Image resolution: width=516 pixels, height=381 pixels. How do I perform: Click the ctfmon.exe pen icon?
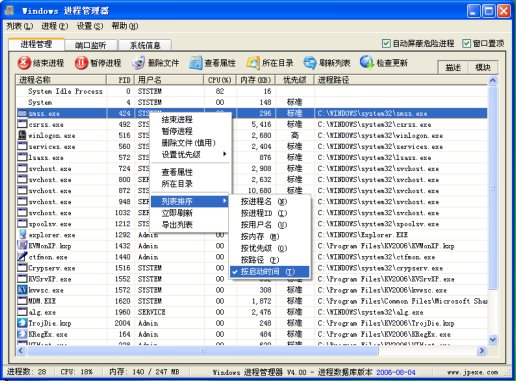22,256
